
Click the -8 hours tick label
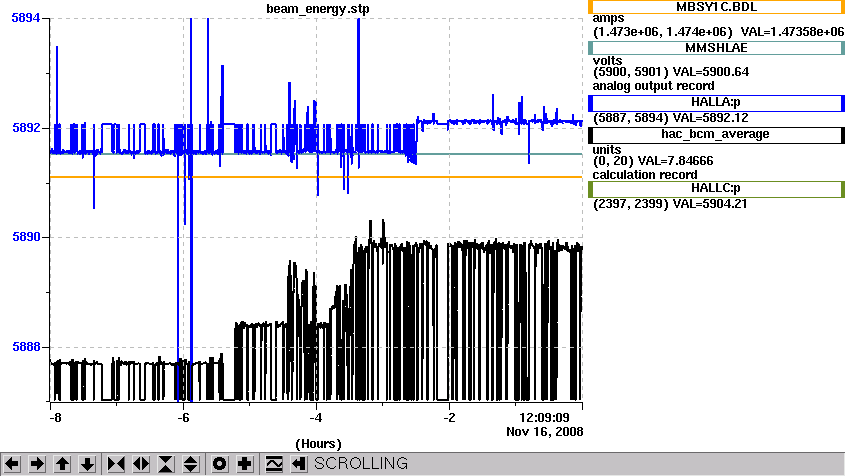click(x=55, y=418)
